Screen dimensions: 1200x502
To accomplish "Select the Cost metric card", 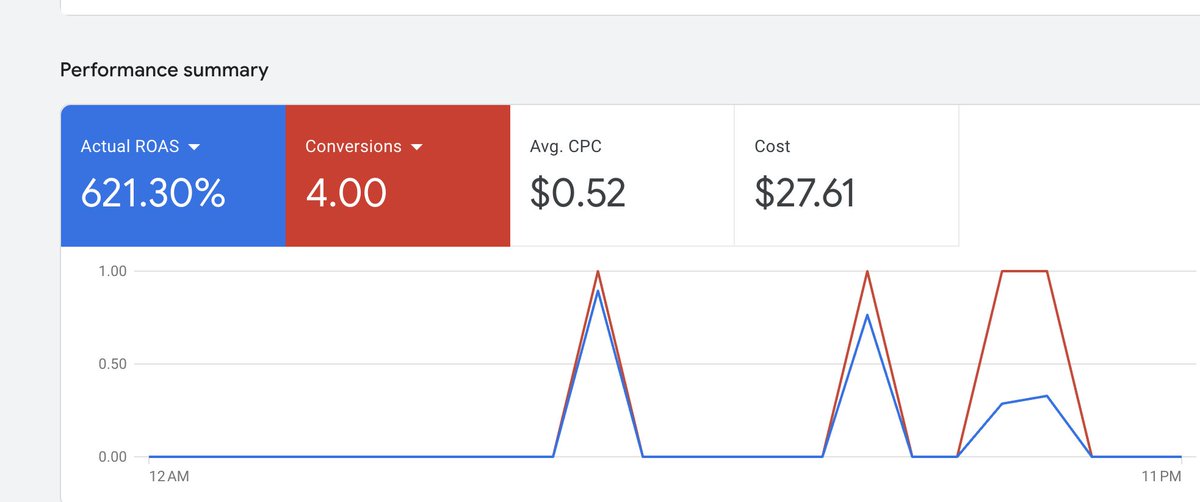I will coord(846,175).
